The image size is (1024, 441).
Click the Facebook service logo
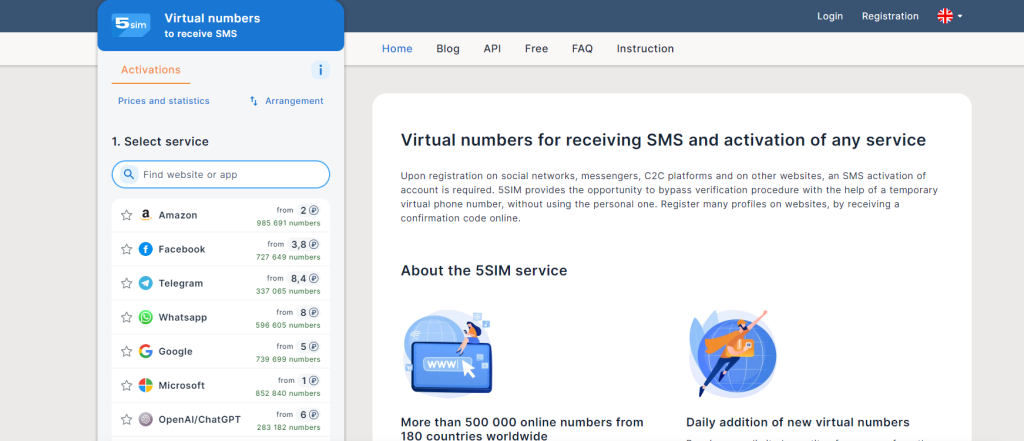(146, 249)
